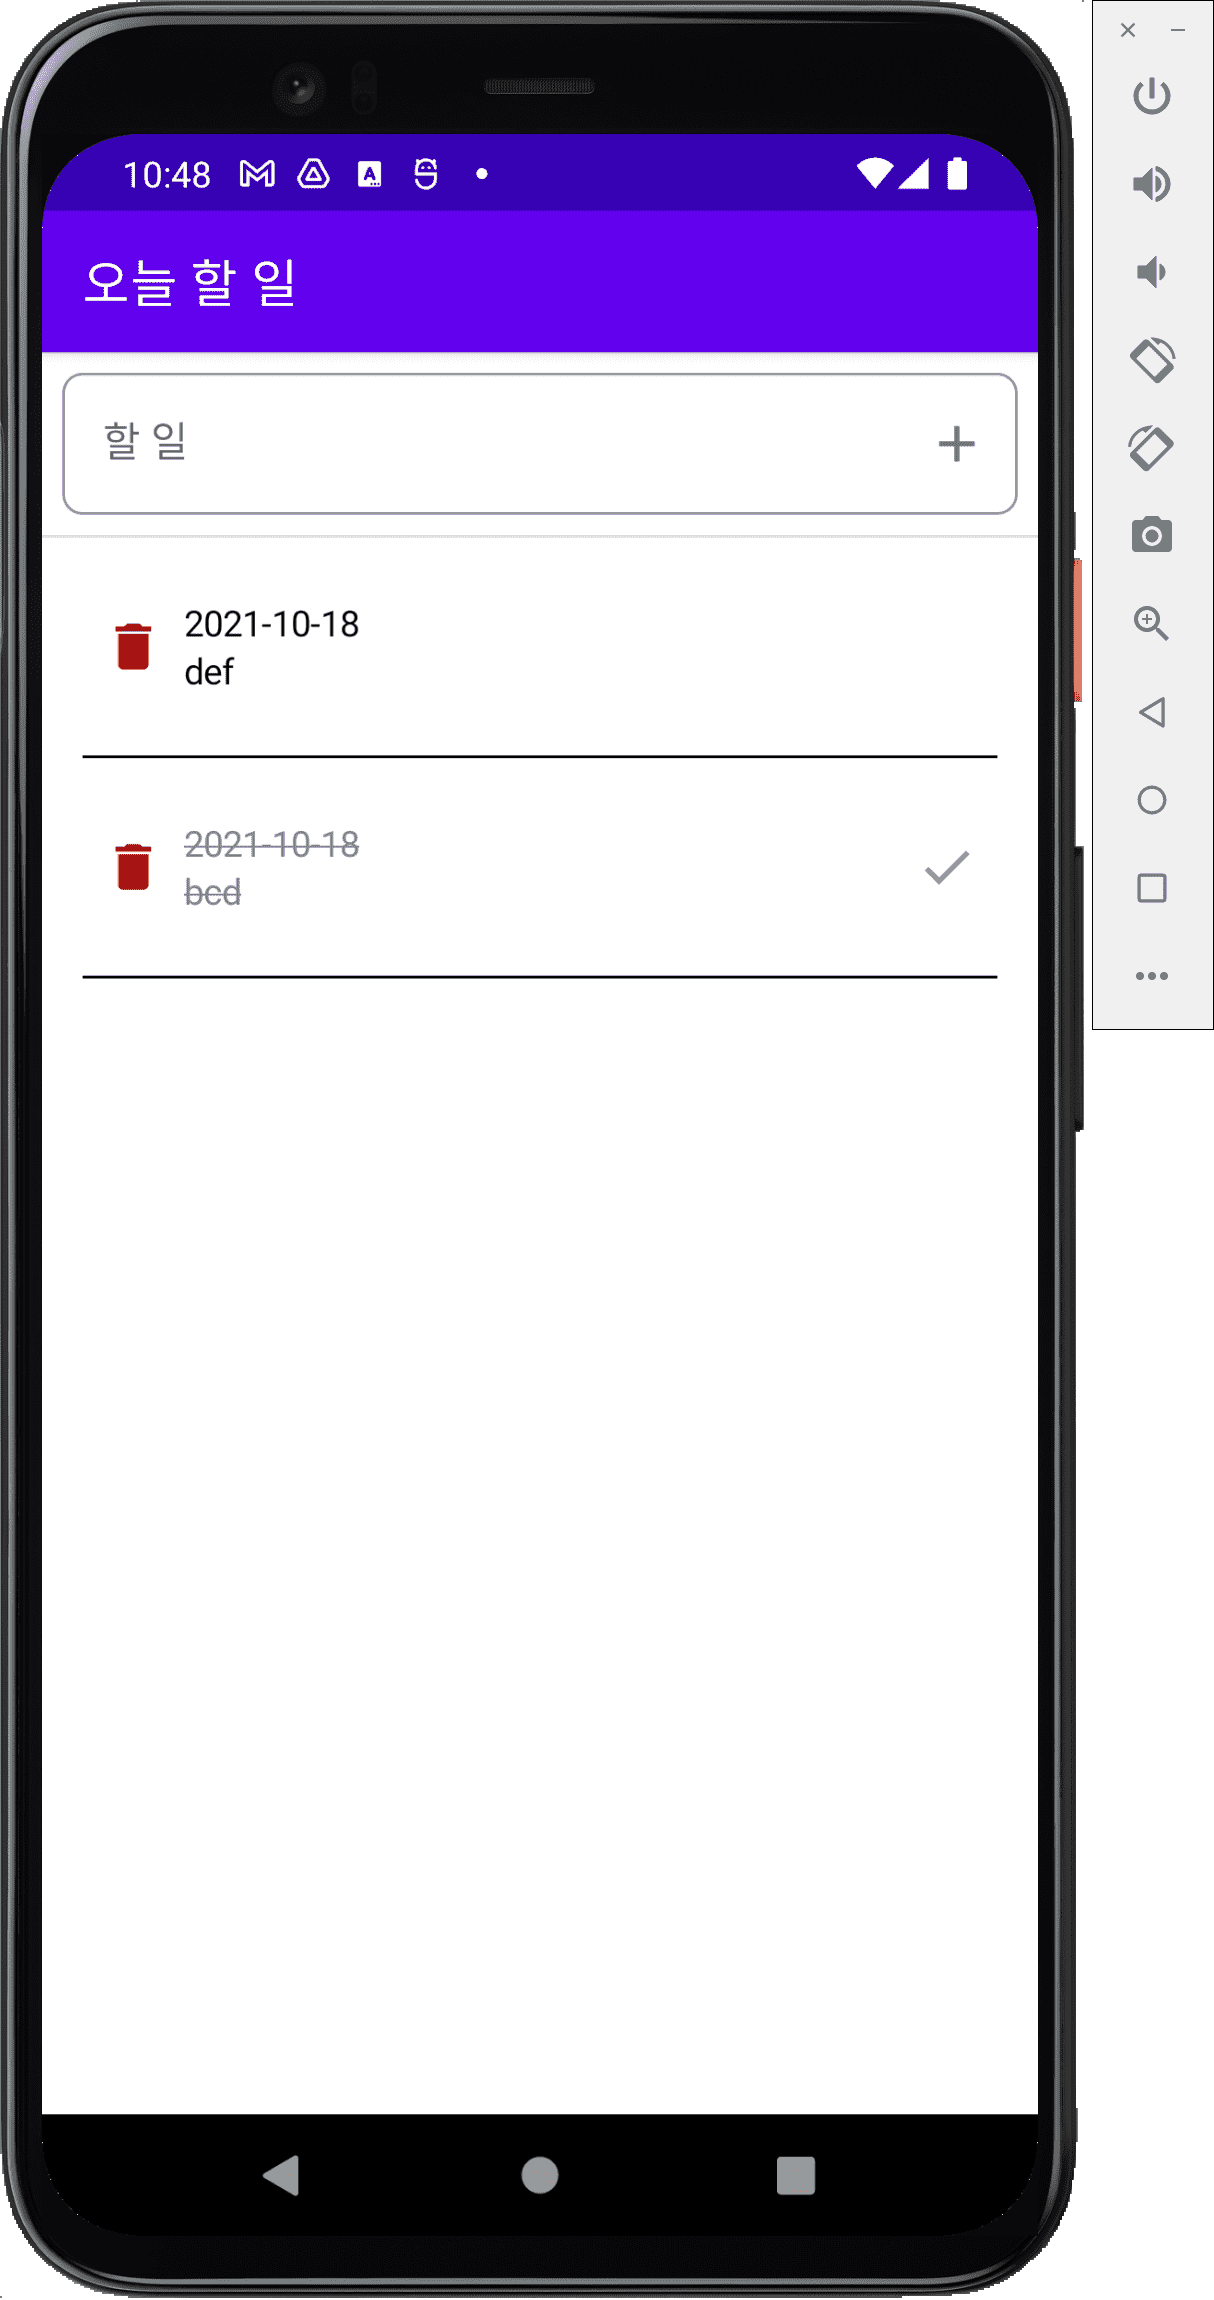Delete the 'def' todo with trash icon

point(133,646)
